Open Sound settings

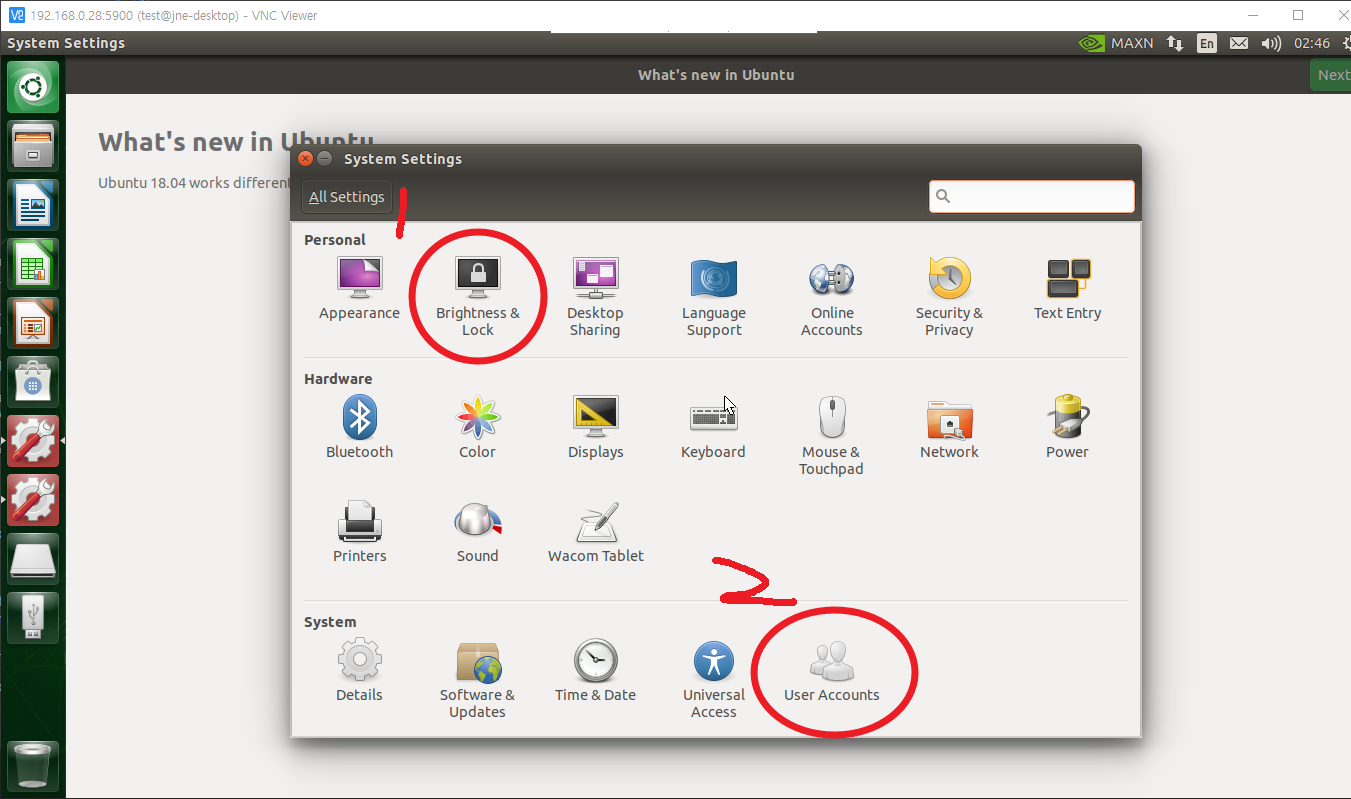coord(478,533)
